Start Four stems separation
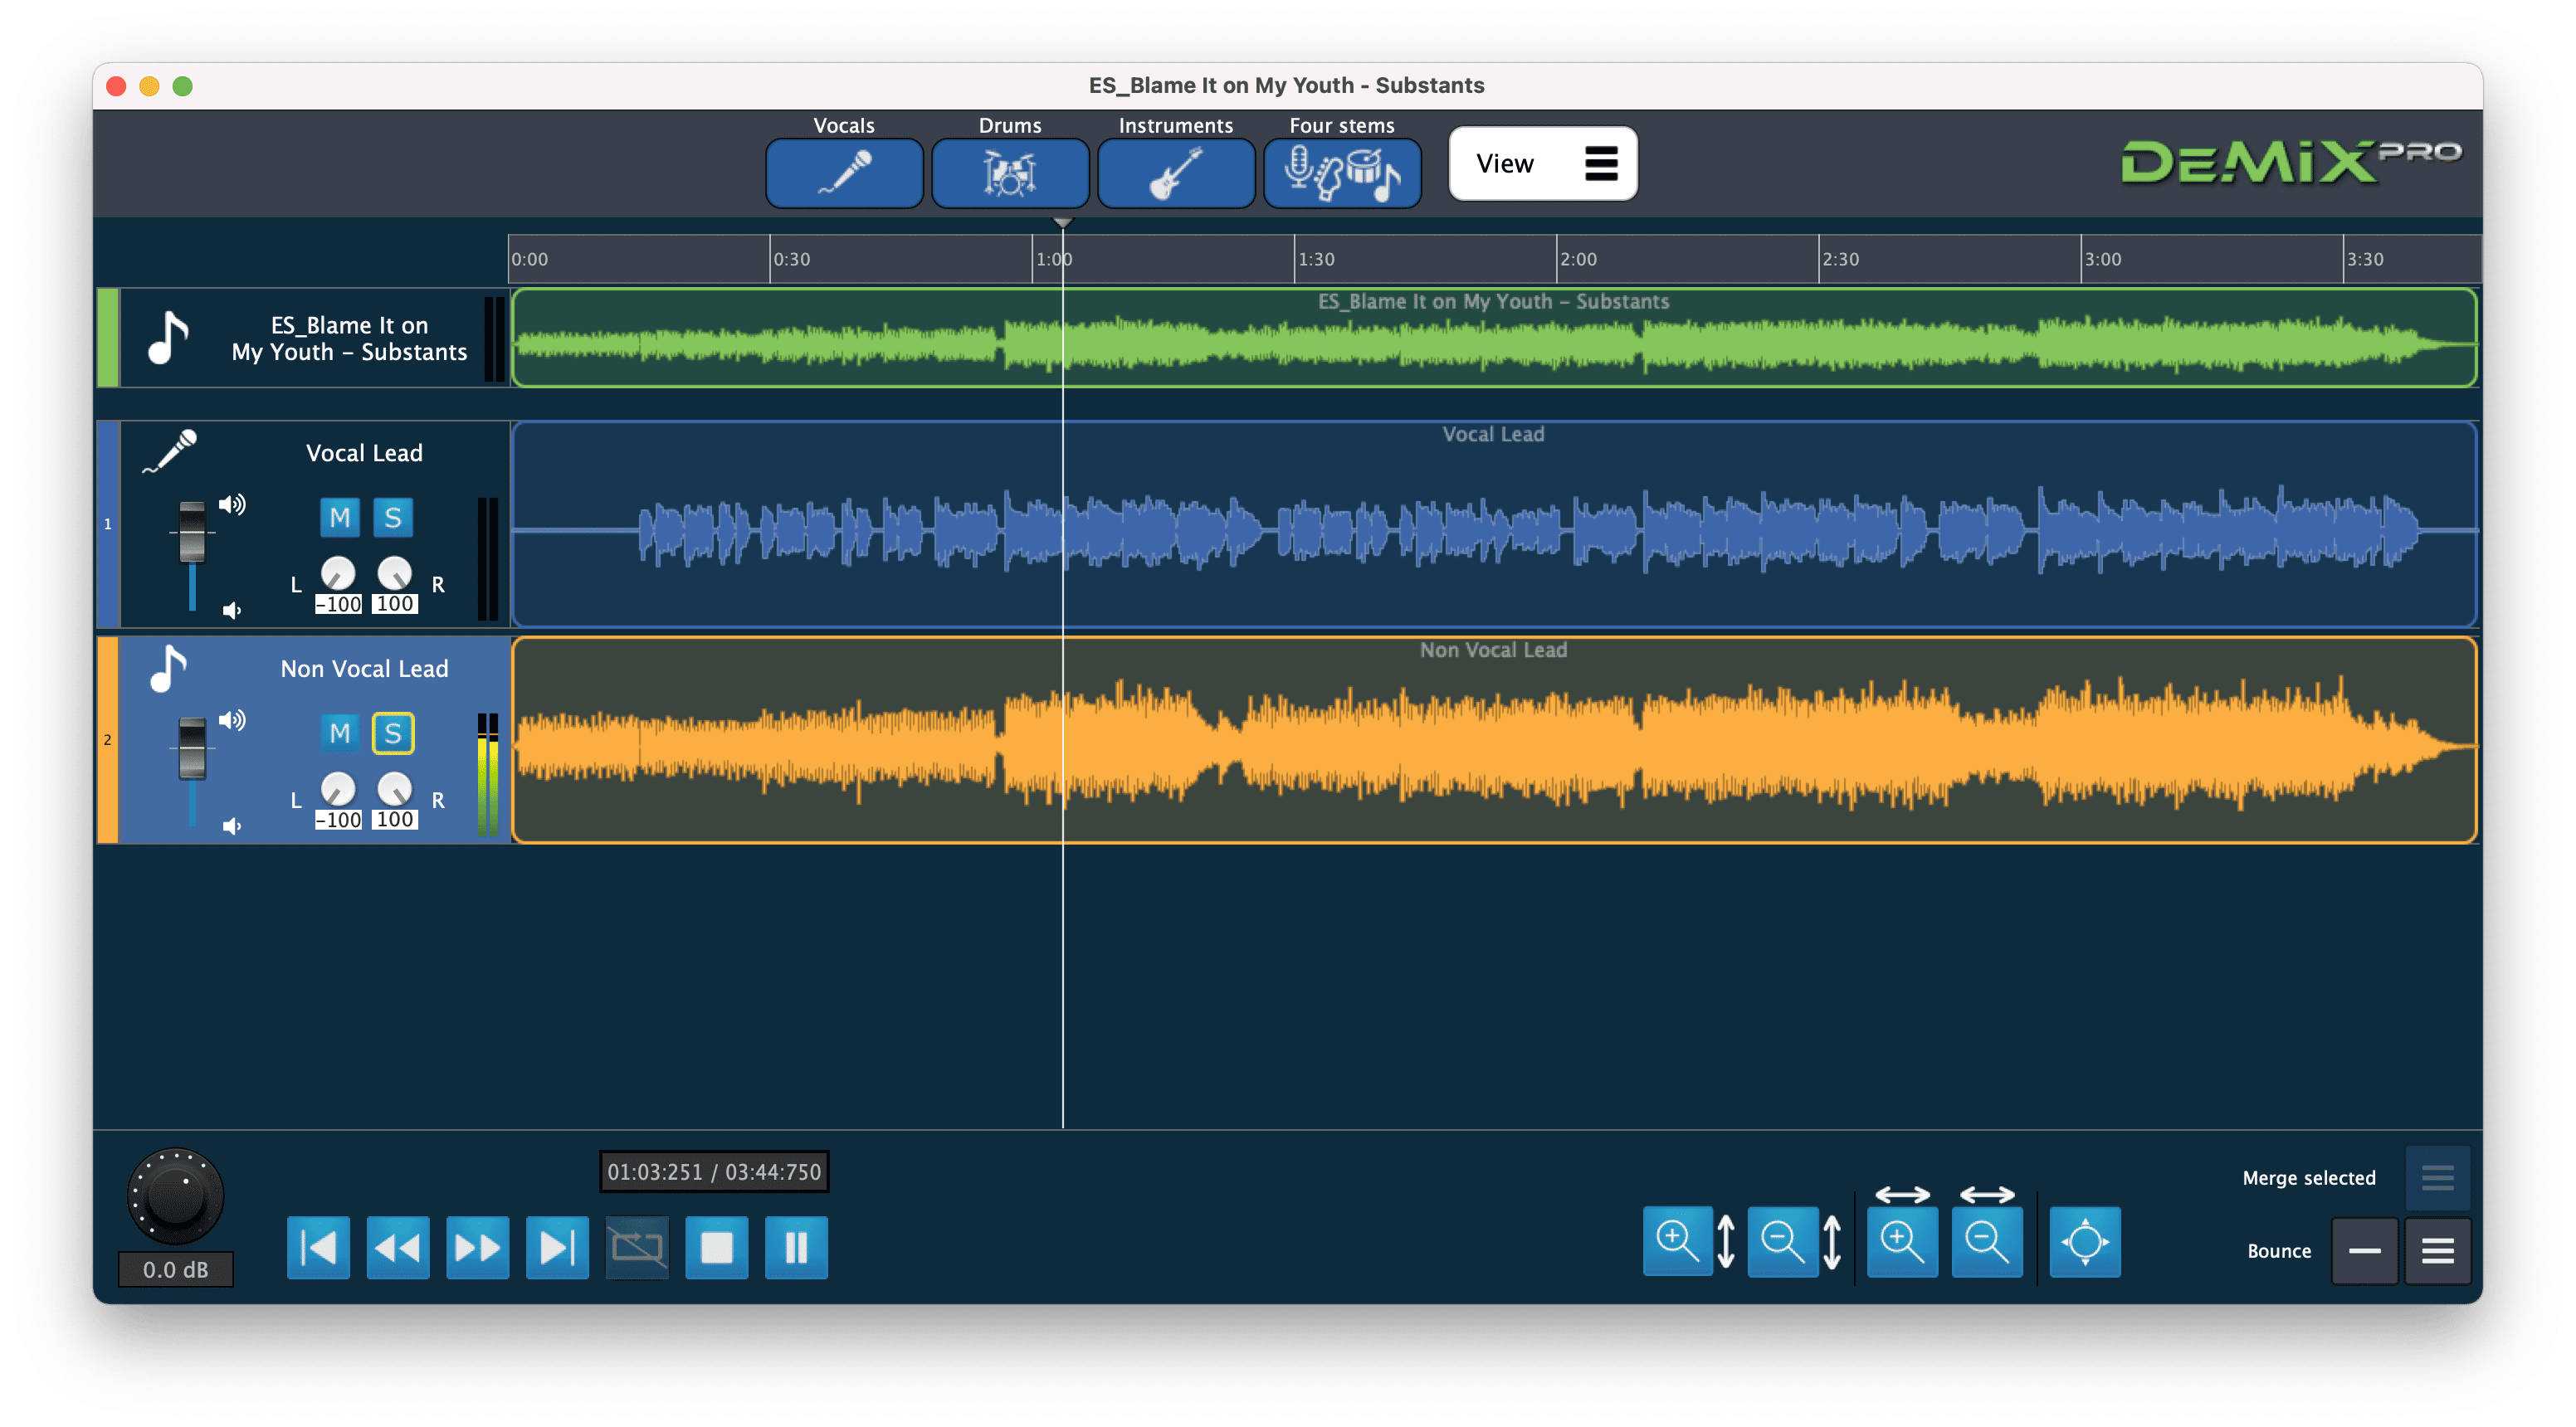 pyautogui.click(x=1342, y=173)
